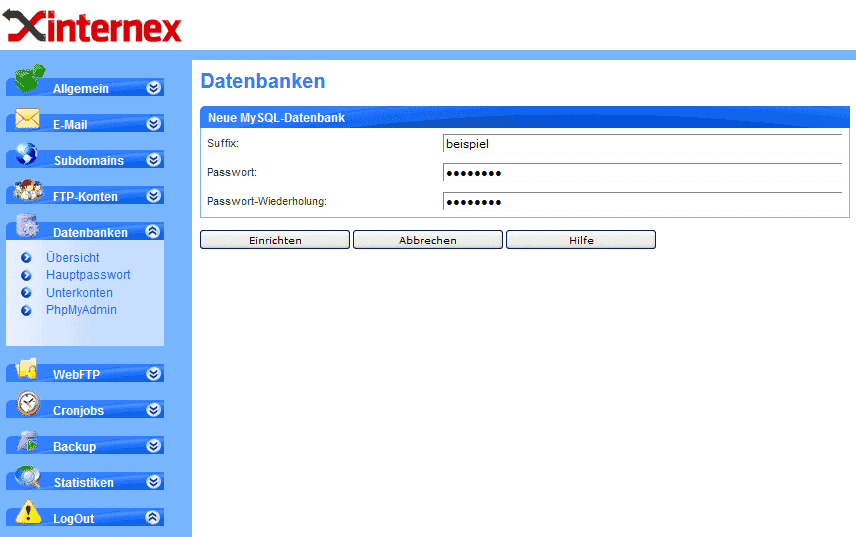Viewport: 856px width, 537px height.
Task: Click the Subdomains globe icon
Action: click(27, 155)
